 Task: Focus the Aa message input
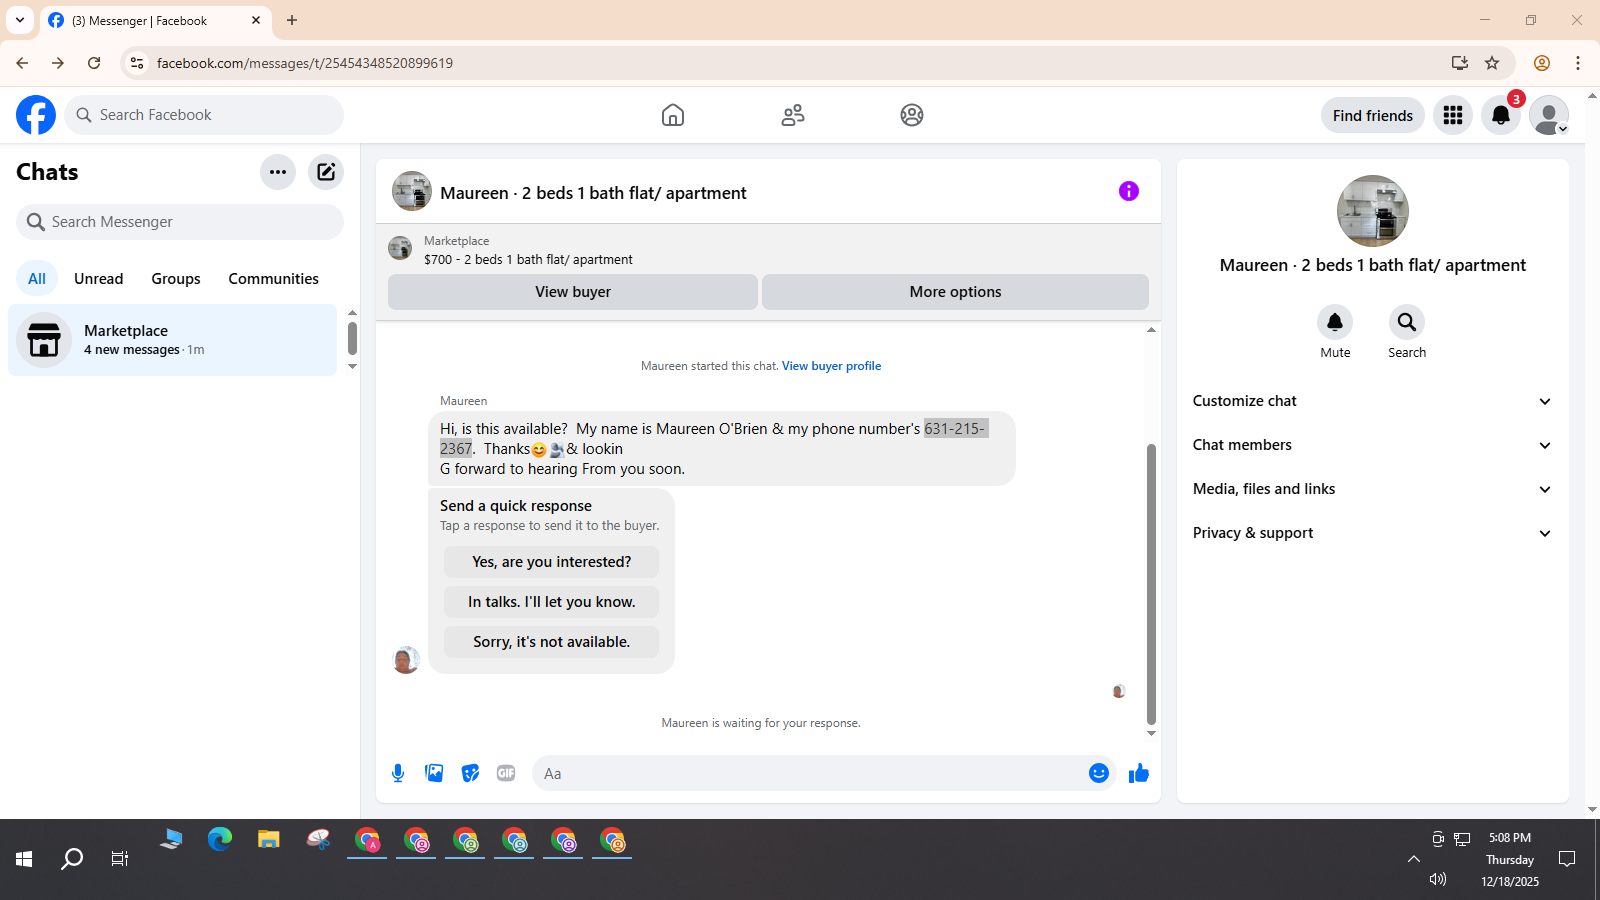[810, 773]
